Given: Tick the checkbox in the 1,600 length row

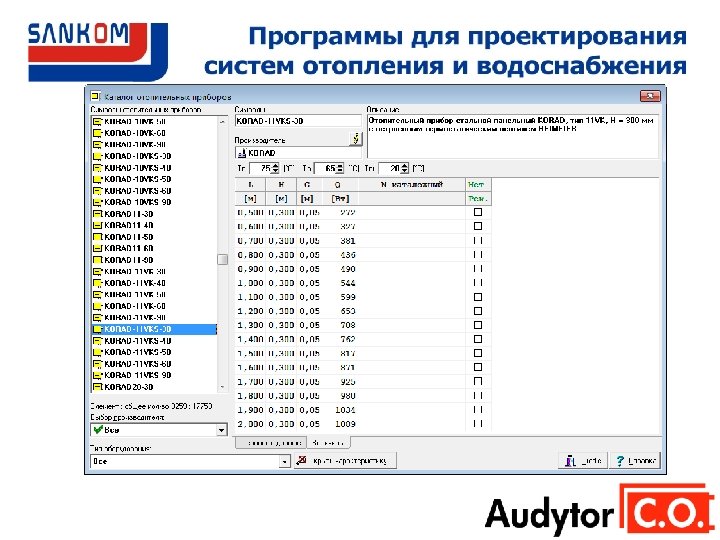Looking at the screenshot, I should pos(478,367).
